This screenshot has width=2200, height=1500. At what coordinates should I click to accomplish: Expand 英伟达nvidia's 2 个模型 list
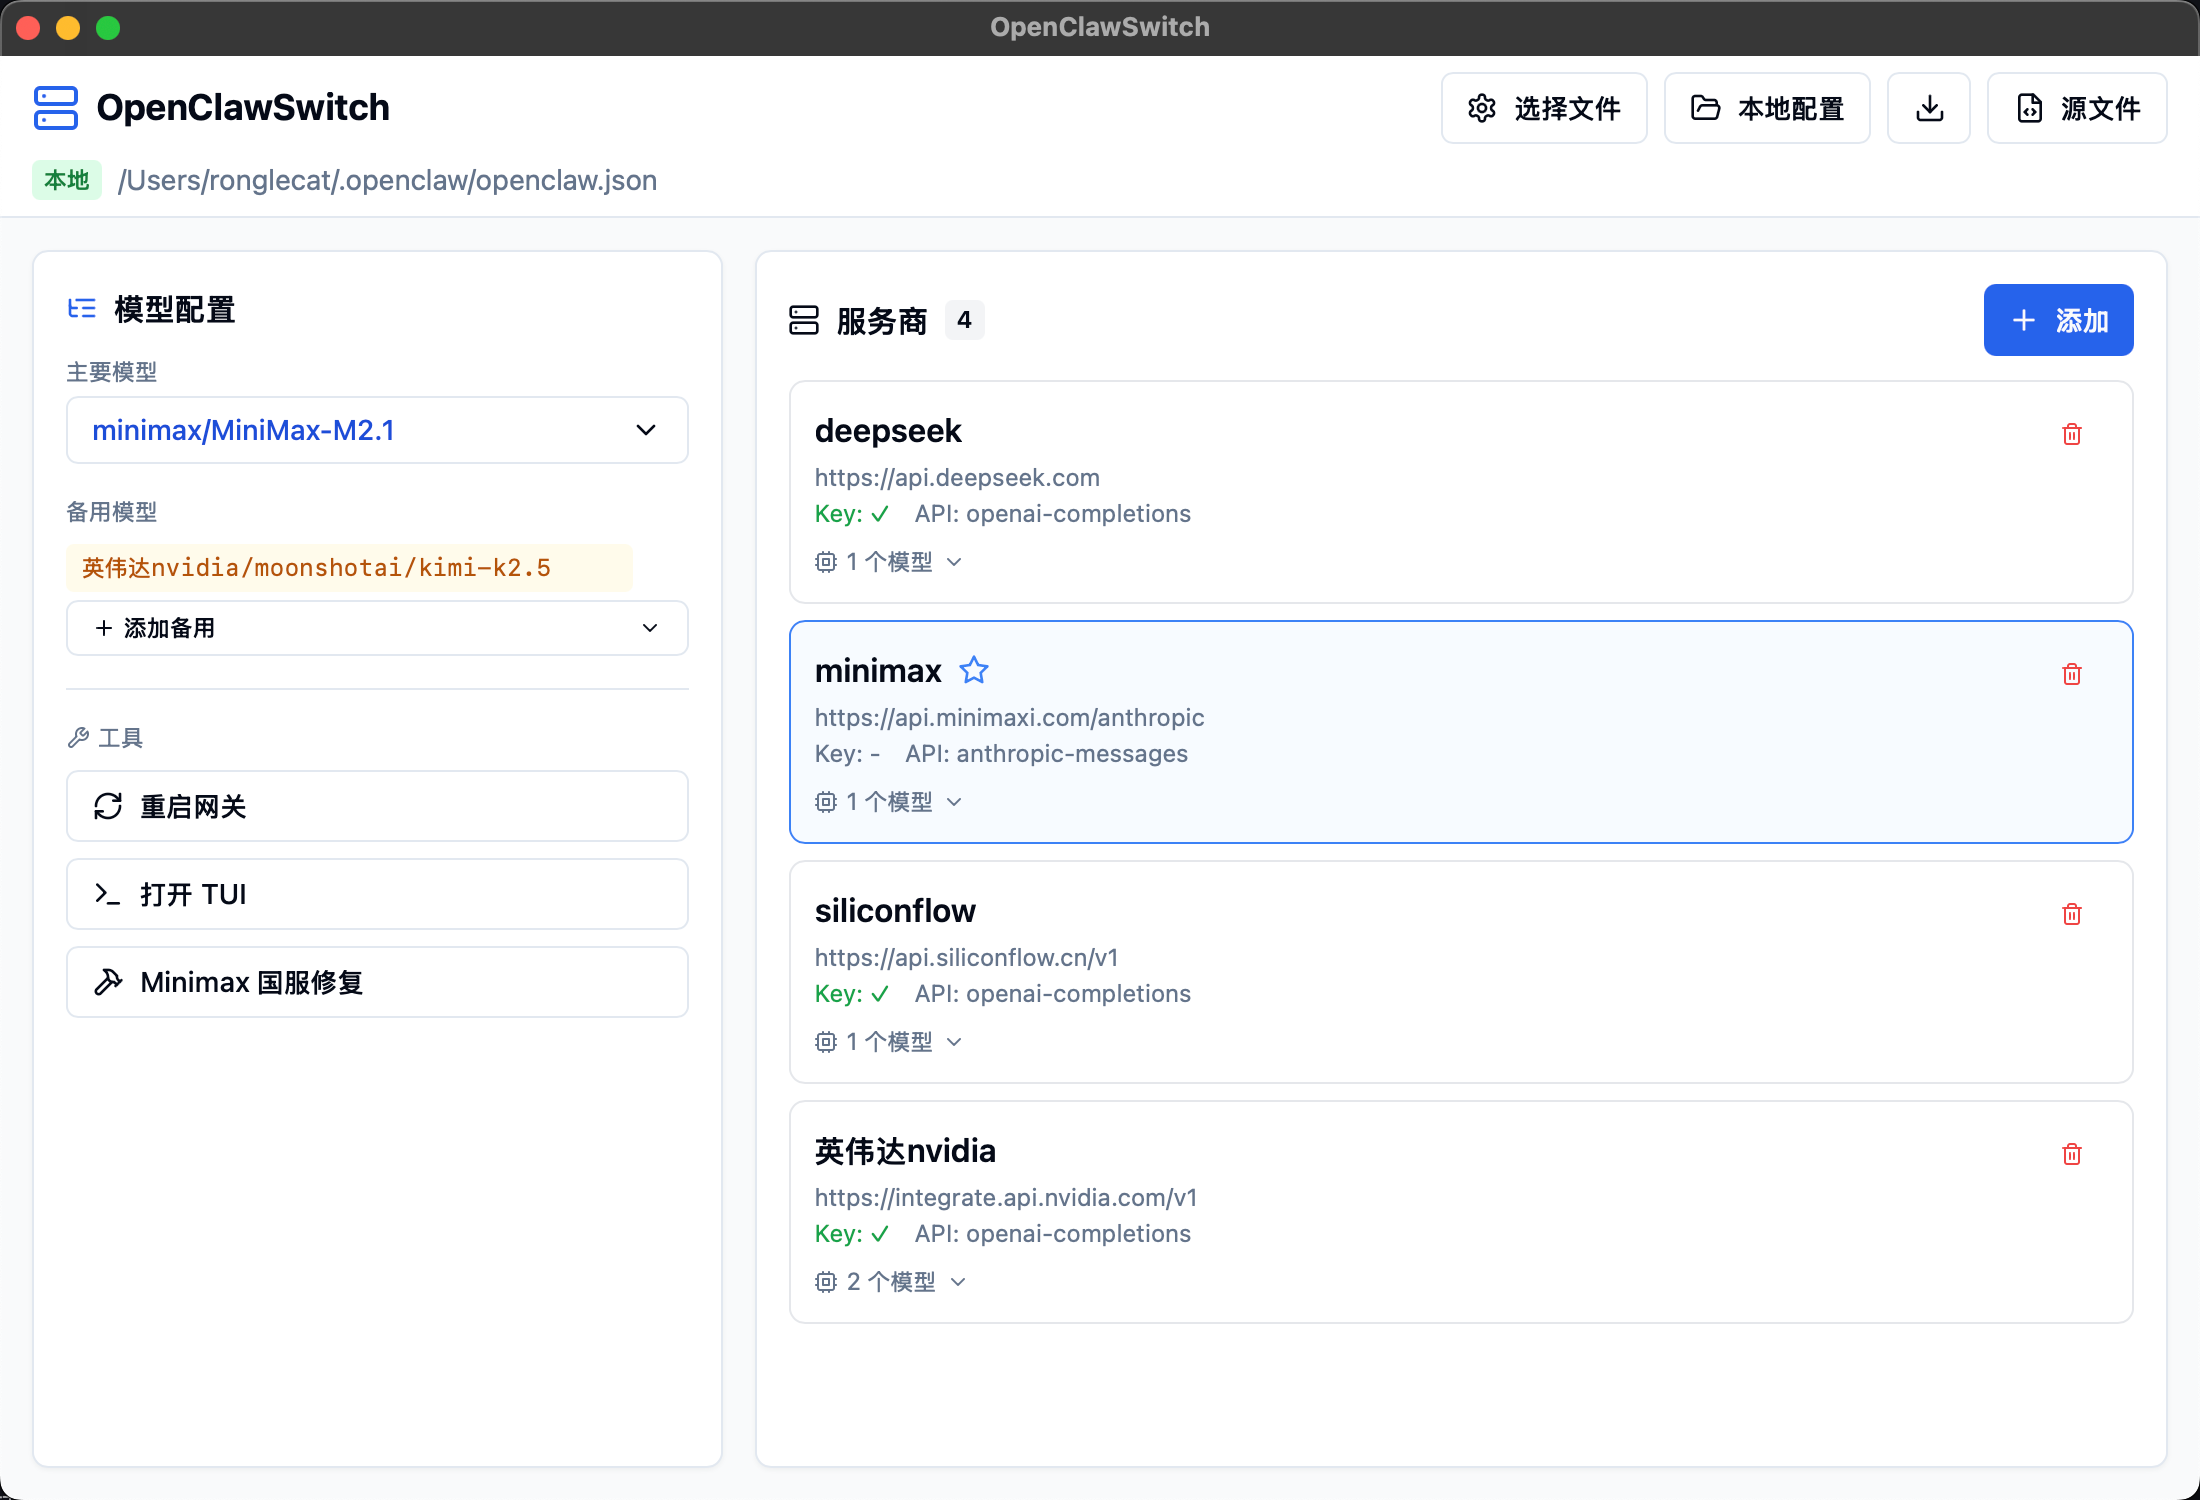click(x=890, y=1282)
